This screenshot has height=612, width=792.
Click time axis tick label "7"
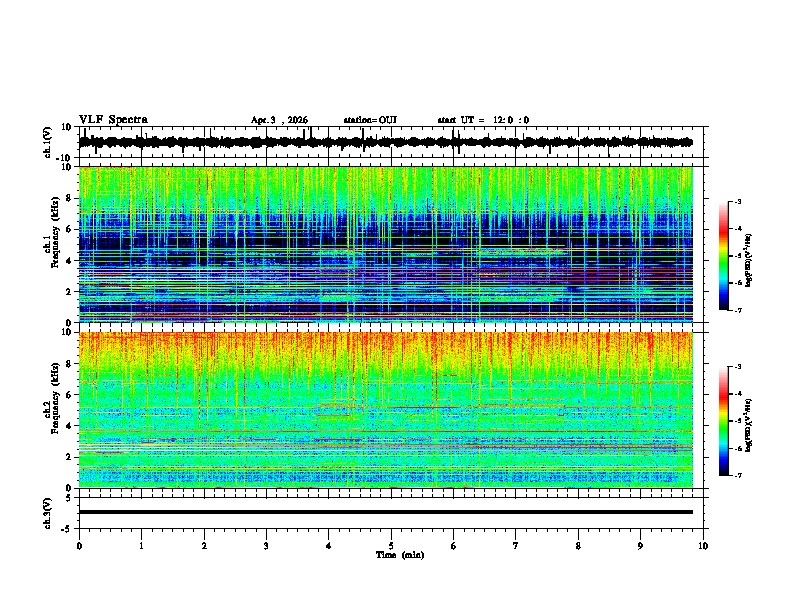516,546
